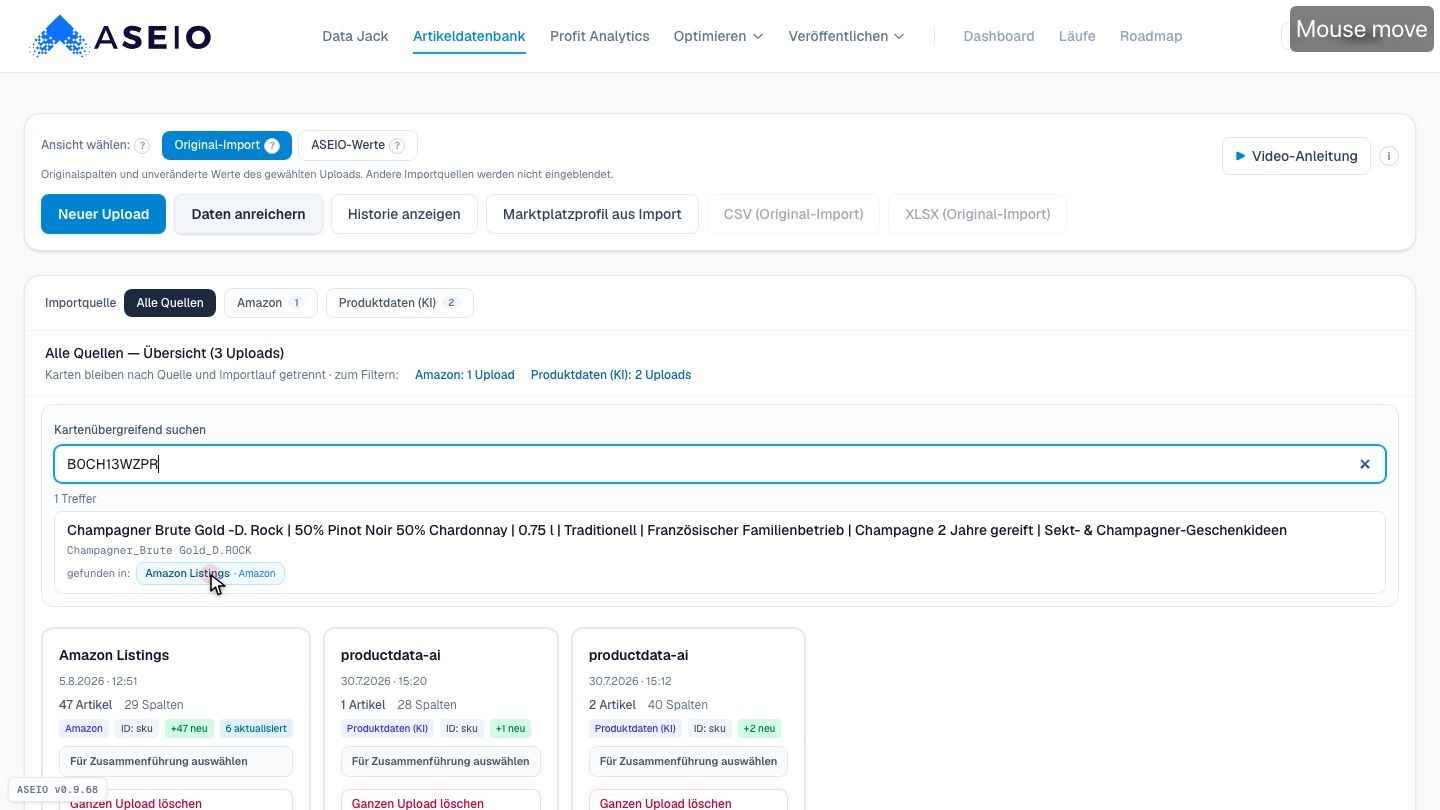Click Marktplatzprofil aus Import
The image size is (1440, 810).
pos(592,214)
